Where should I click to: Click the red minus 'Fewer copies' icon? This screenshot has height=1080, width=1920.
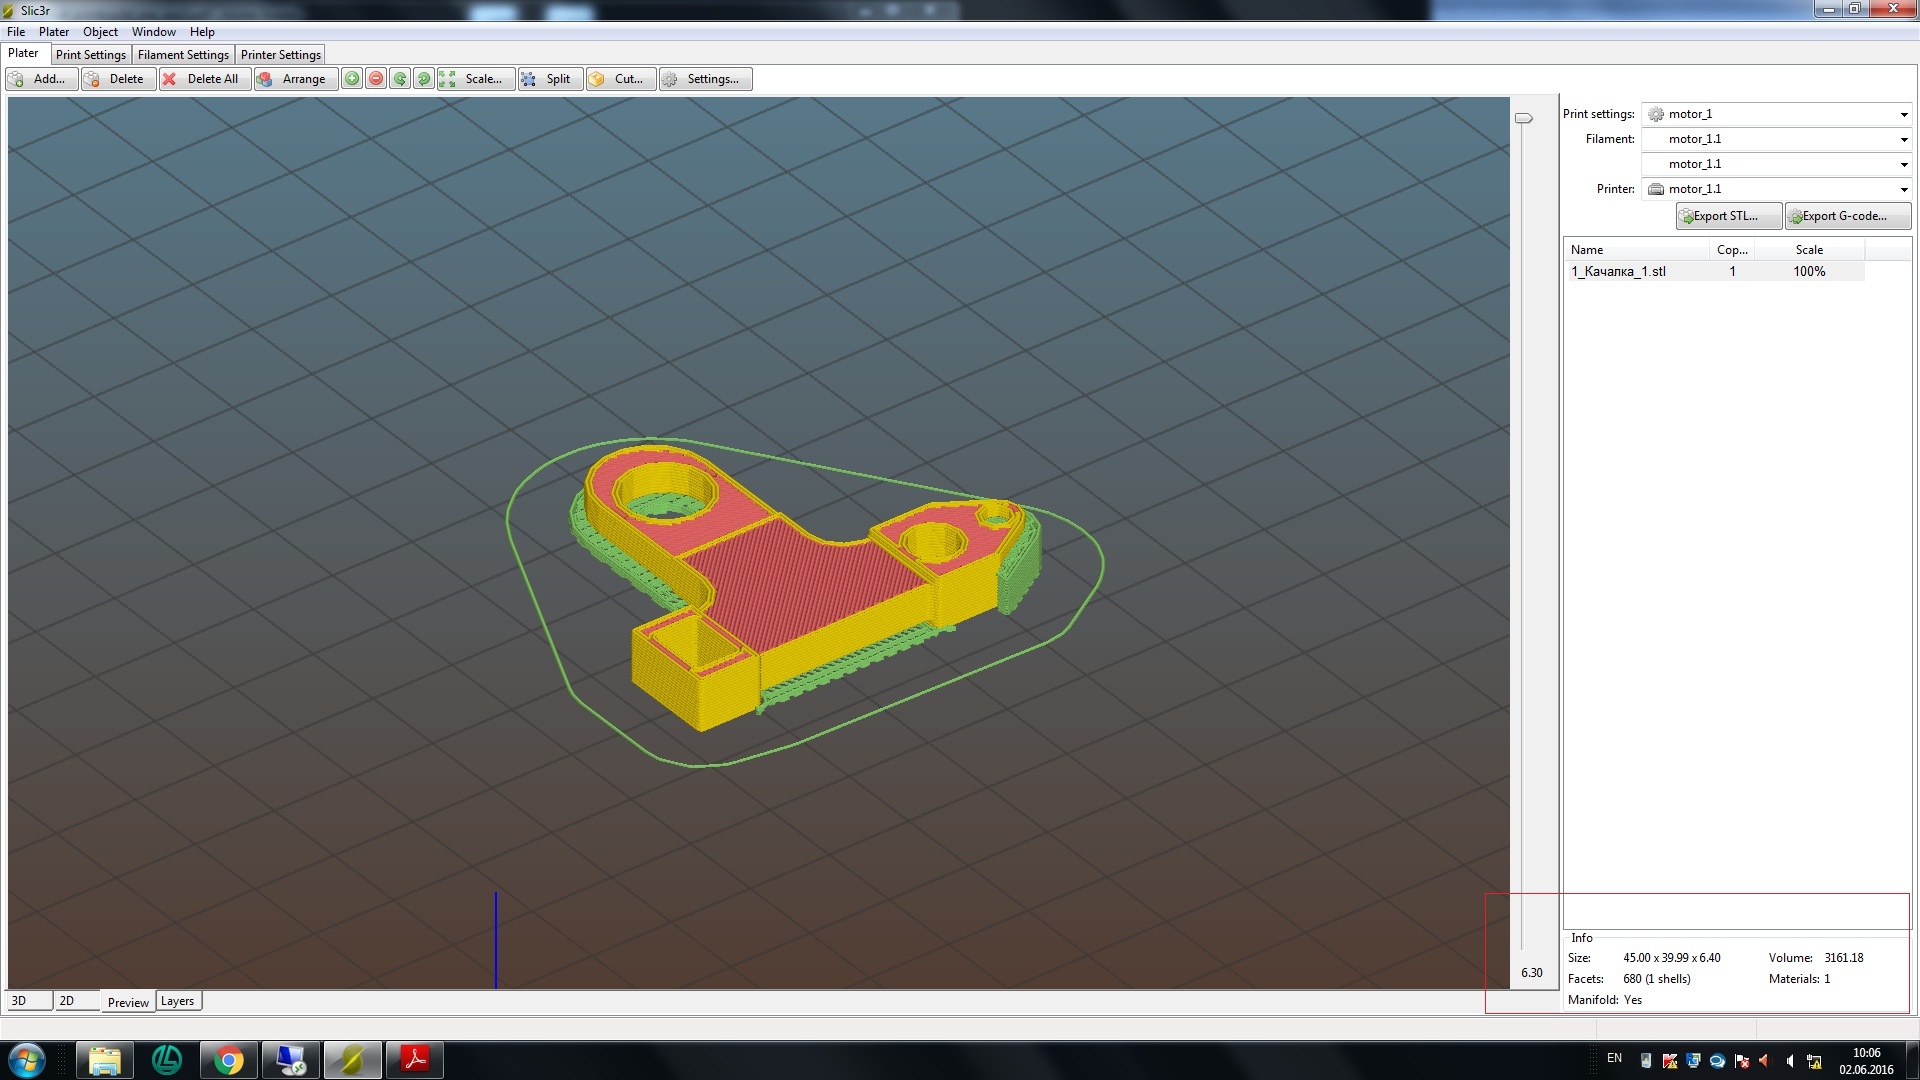click(x=376, y=79)
